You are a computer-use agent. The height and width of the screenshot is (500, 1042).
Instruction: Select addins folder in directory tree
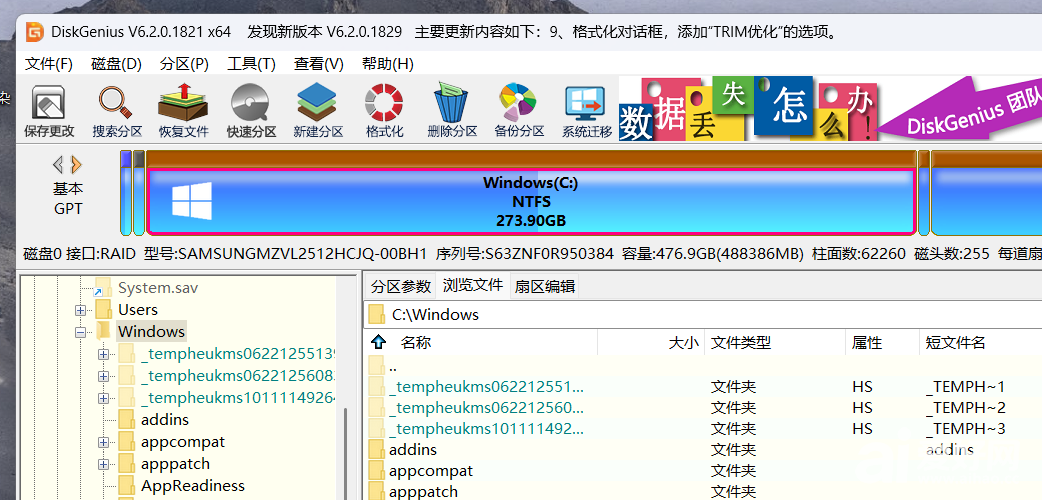165,420
